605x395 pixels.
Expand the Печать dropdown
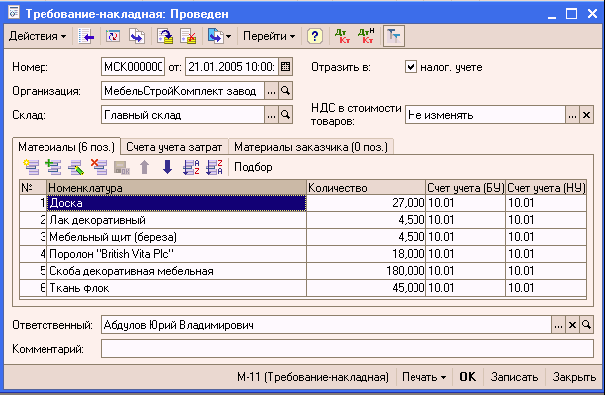click(424, 377)
